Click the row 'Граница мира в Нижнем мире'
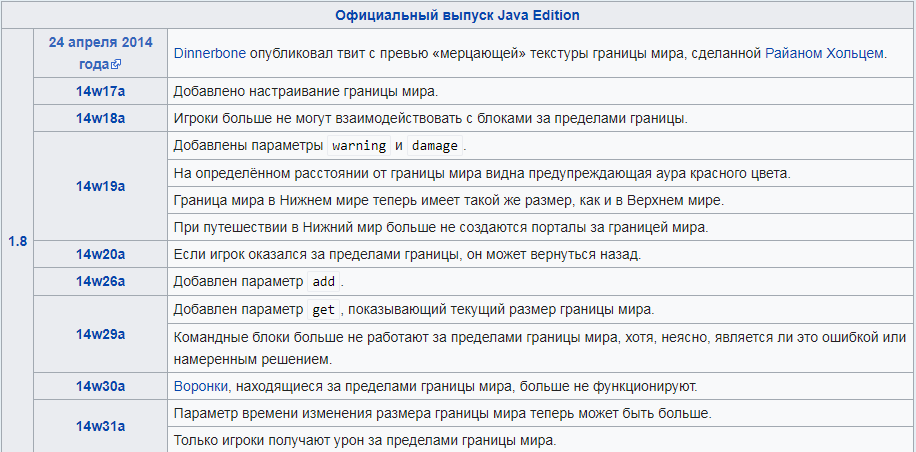Image resolution: width=916 pixels, height=452 pixels. click(541, 200)
